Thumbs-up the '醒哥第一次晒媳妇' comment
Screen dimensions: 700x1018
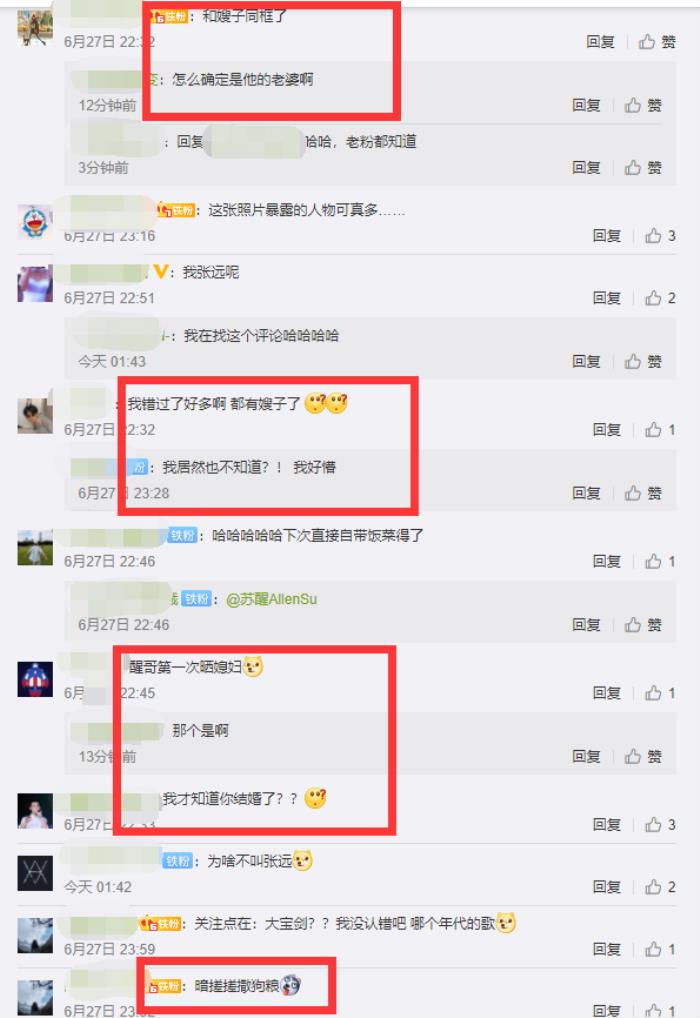(660, 693)
